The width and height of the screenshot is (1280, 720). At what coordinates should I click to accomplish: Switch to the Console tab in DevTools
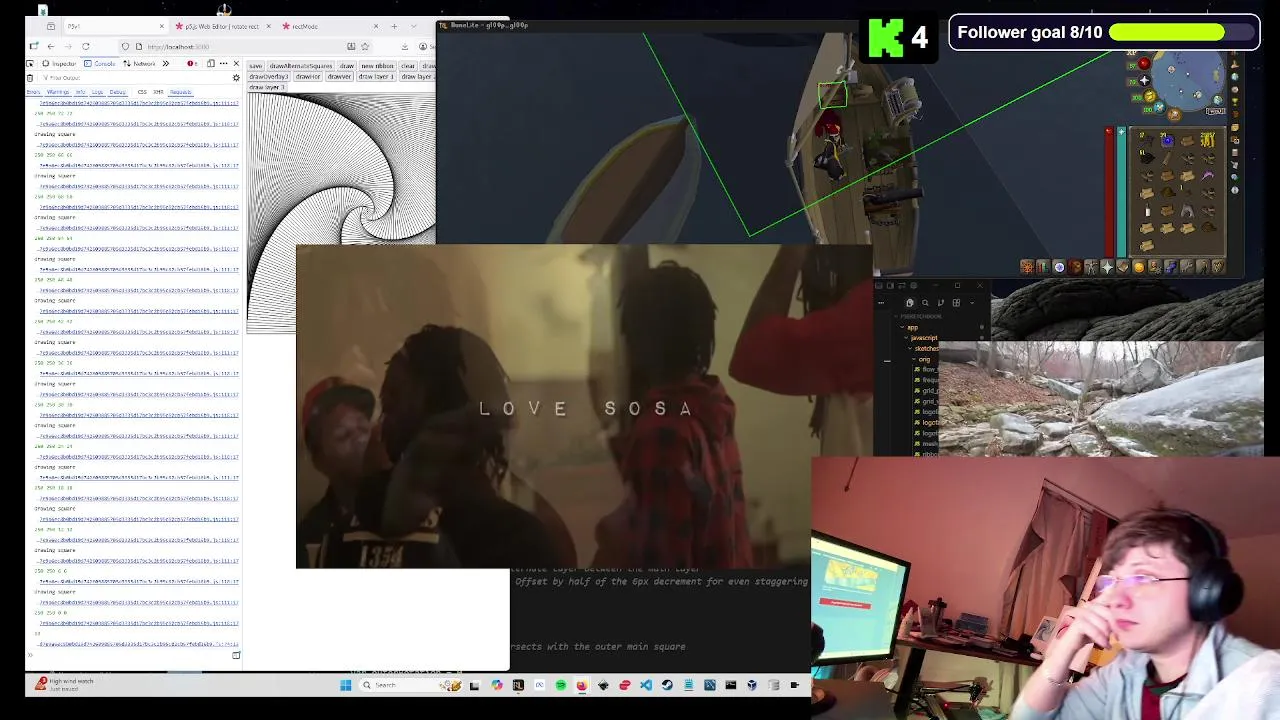point(99,64)
